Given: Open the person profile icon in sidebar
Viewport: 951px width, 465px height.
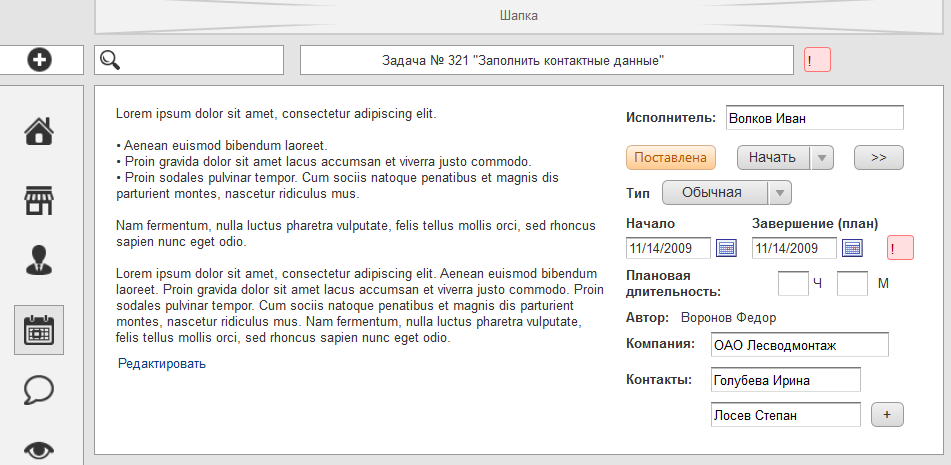Looking at the screenshot, I should (x=39, y=262).
